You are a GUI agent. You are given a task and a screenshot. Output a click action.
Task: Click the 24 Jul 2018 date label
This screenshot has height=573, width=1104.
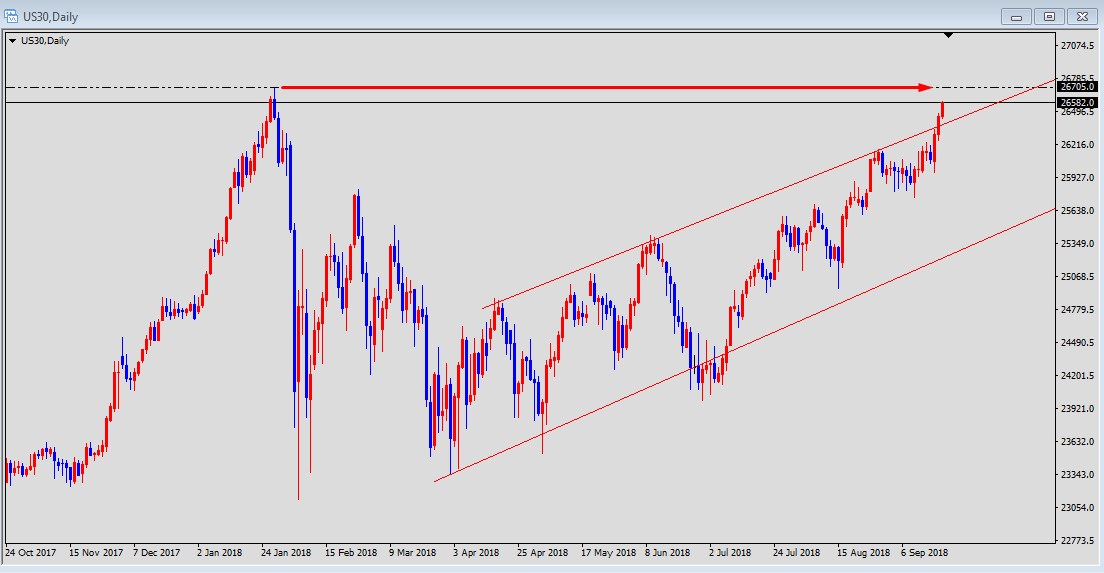click(796, 553)
